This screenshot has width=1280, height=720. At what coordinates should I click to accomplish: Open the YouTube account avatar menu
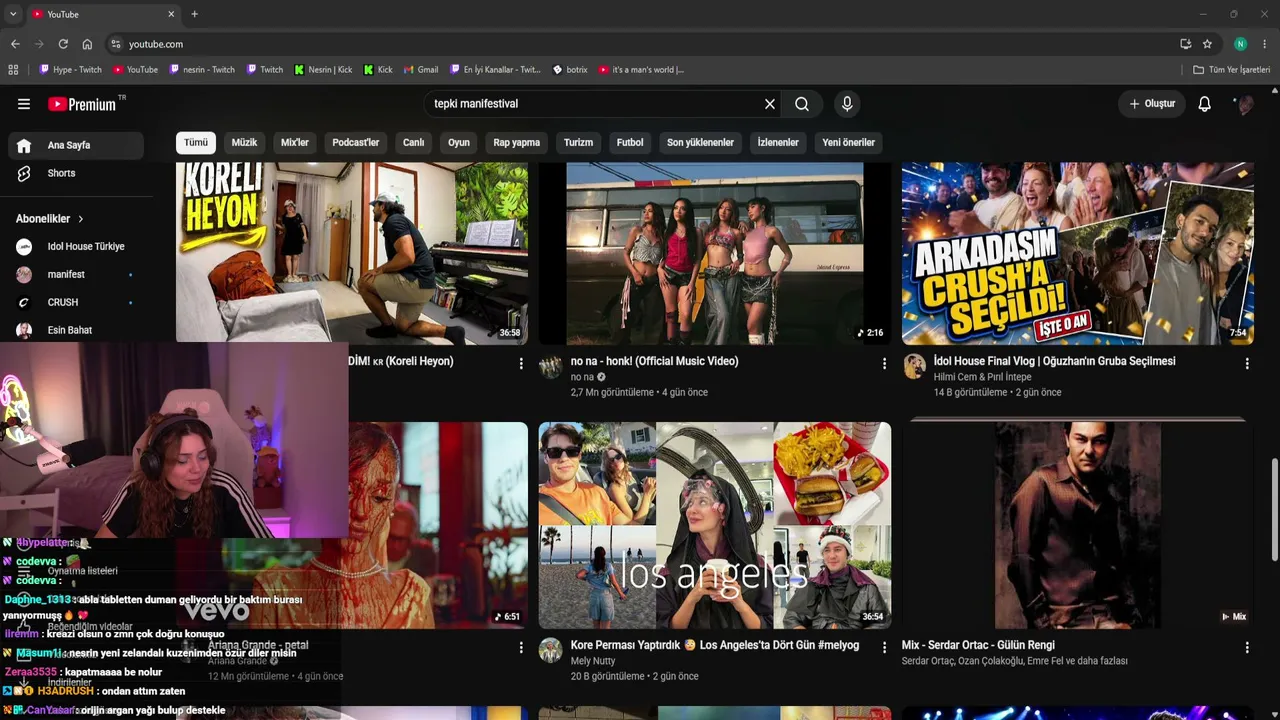click(1245, 104)
